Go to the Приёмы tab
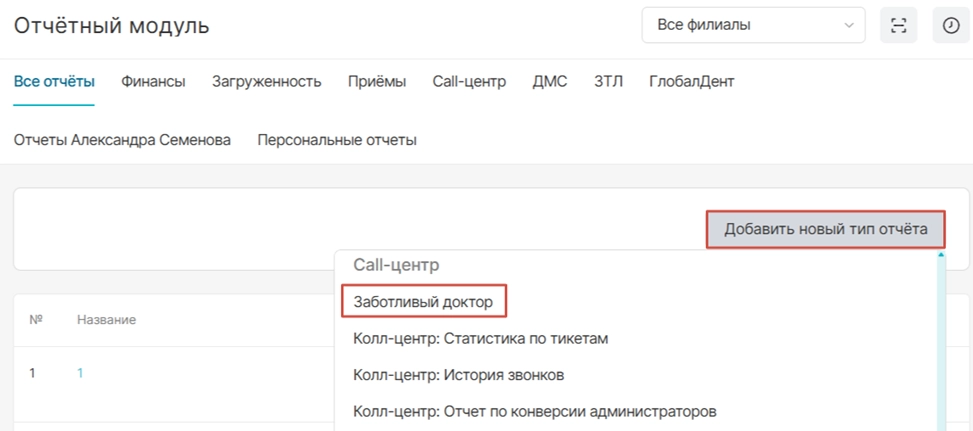 tap(377, 82)
